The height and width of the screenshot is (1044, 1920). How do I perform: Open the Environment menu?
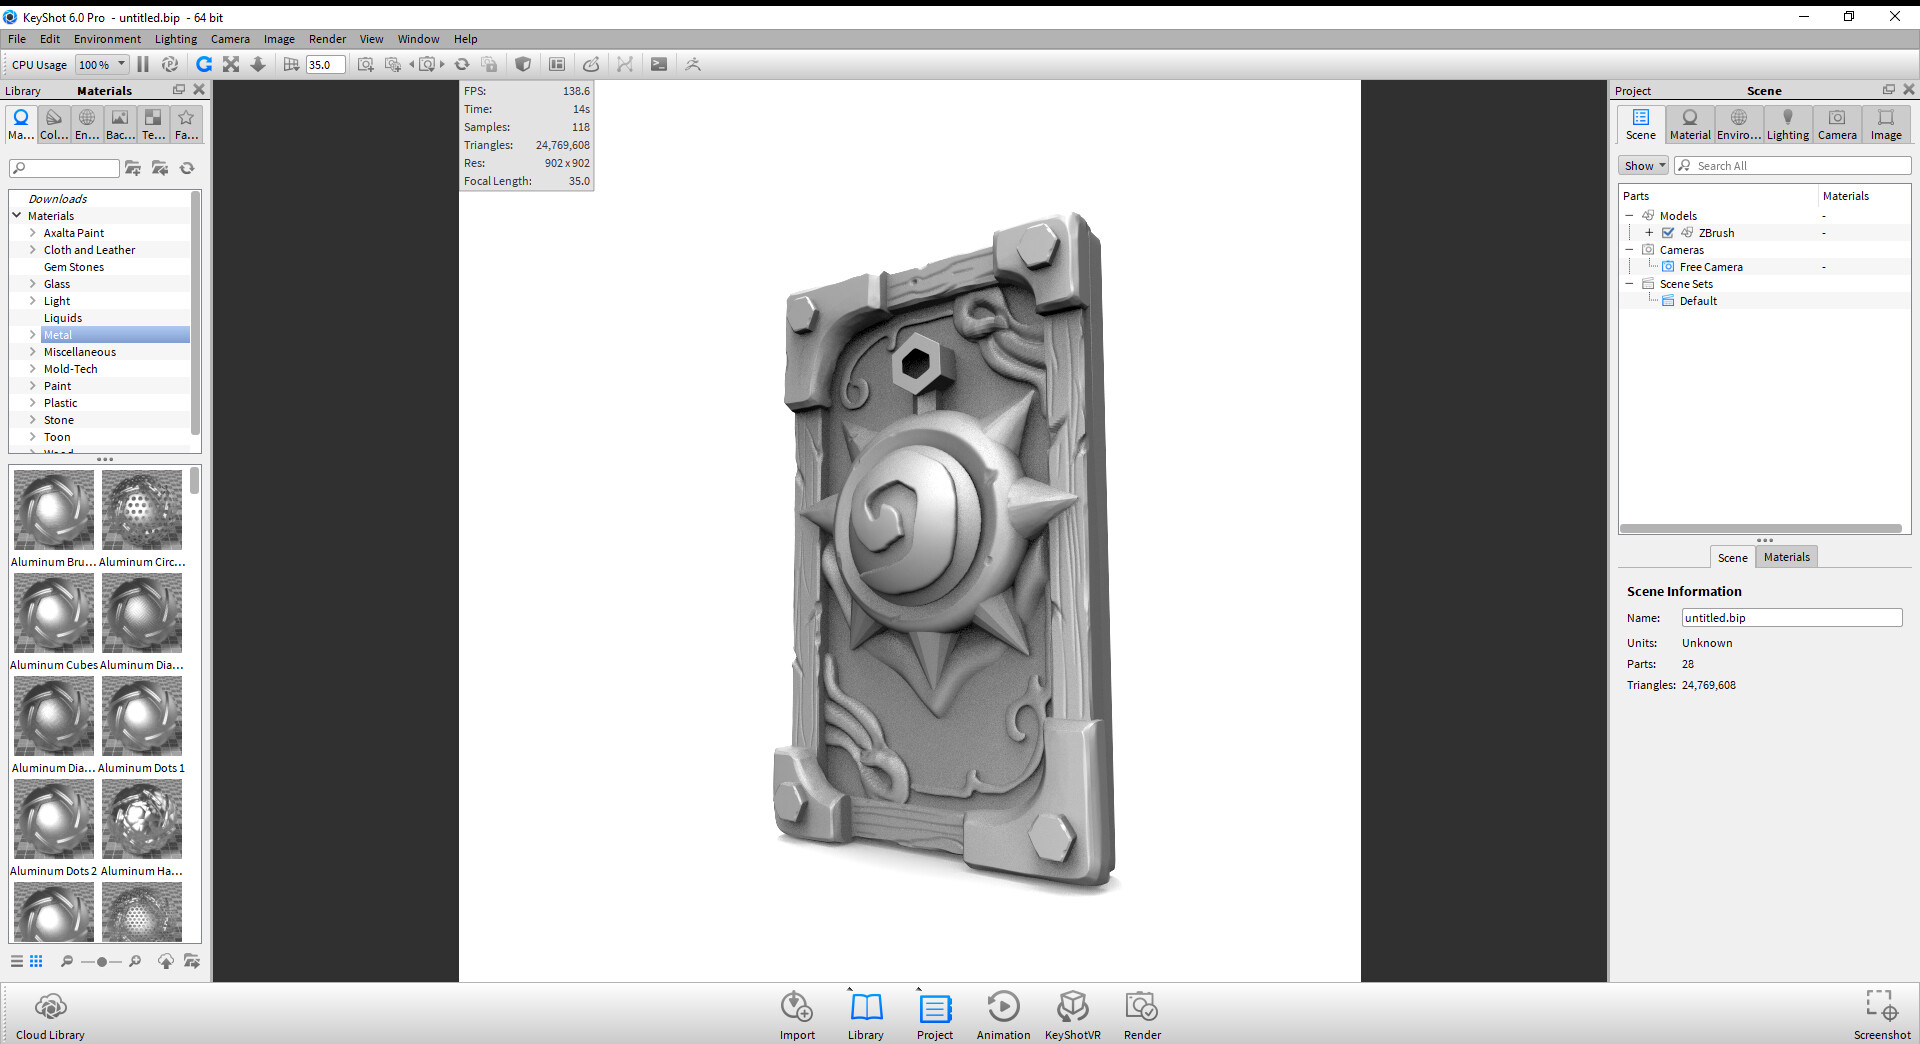coord(107,39)
